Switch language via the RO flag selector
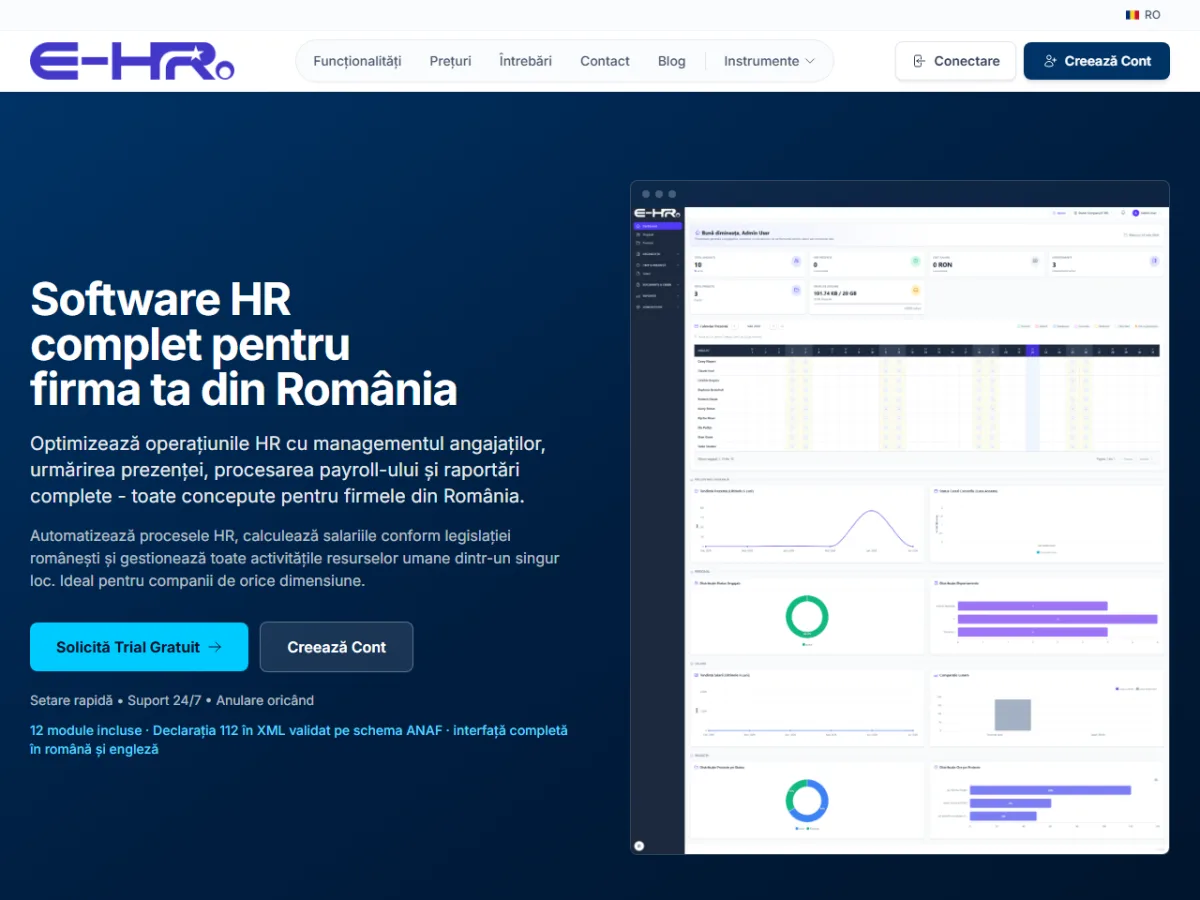1200x900 pixels. point(1142,15)
